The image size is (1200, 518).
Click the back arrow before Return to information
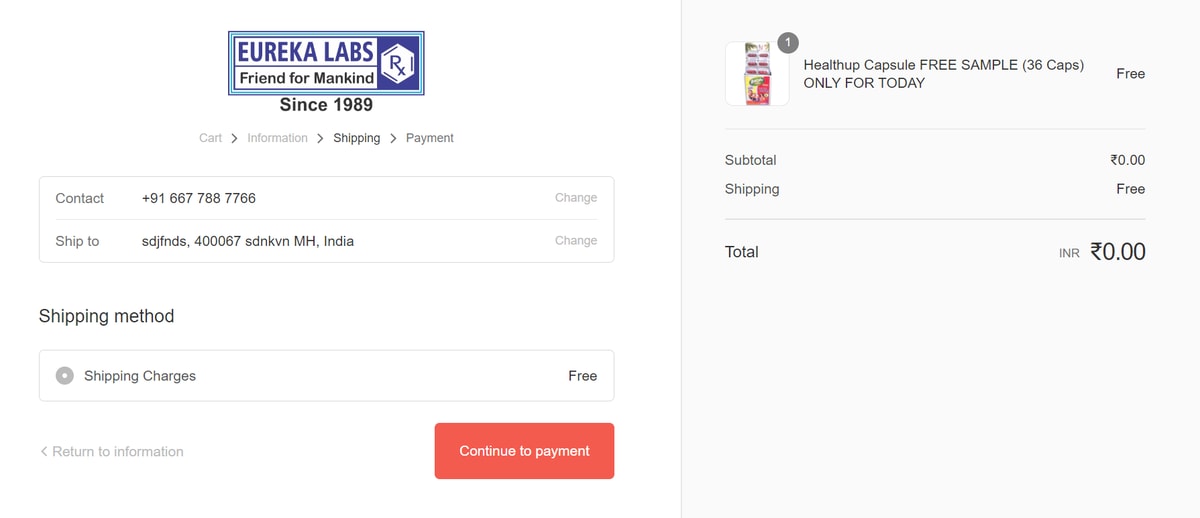[44, 451]
